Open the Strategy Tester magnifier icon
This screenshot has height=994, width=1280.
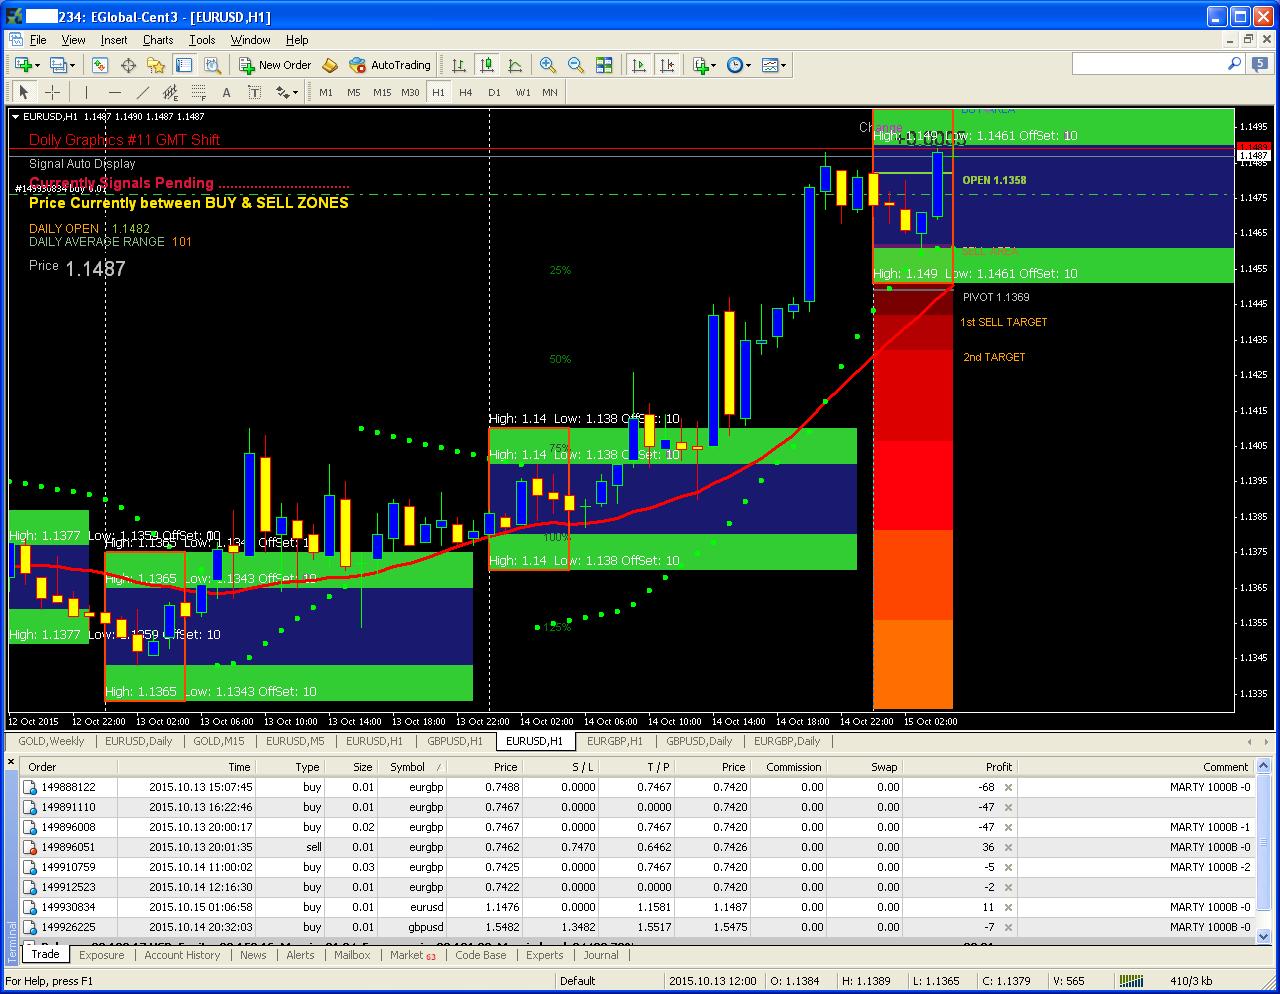pos(212,65)
